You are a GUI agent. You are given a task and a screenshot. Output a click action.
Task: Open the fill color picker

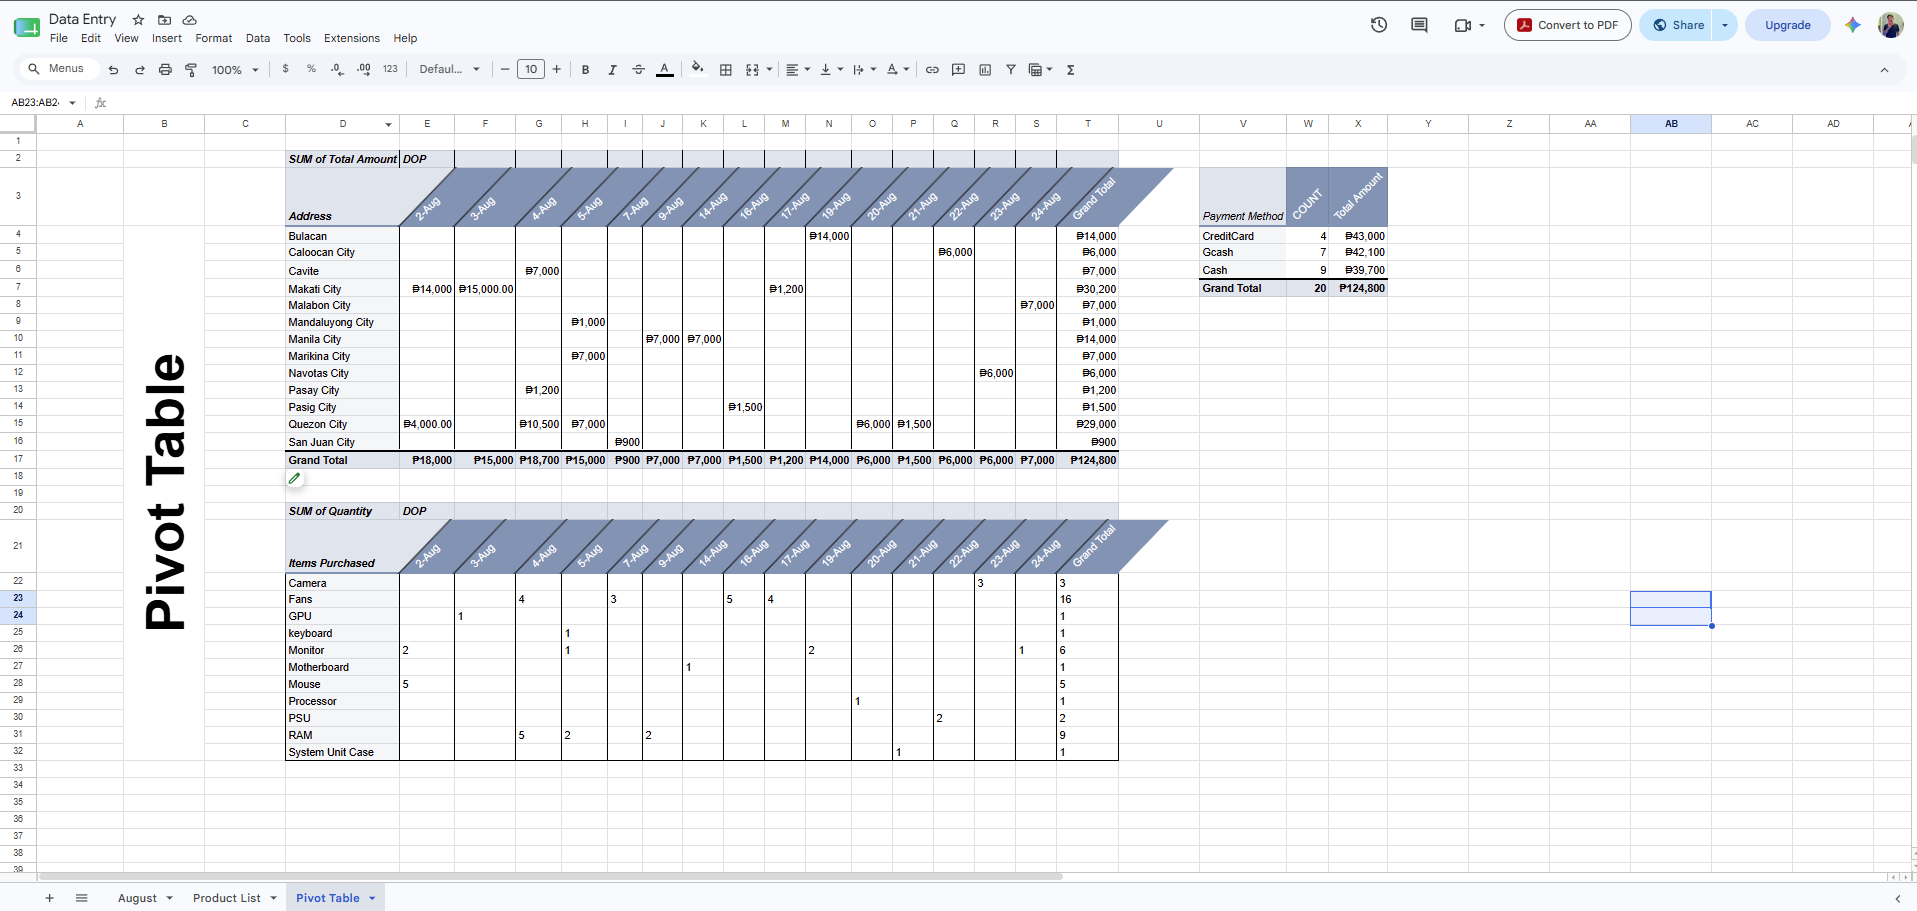(697, 69)
